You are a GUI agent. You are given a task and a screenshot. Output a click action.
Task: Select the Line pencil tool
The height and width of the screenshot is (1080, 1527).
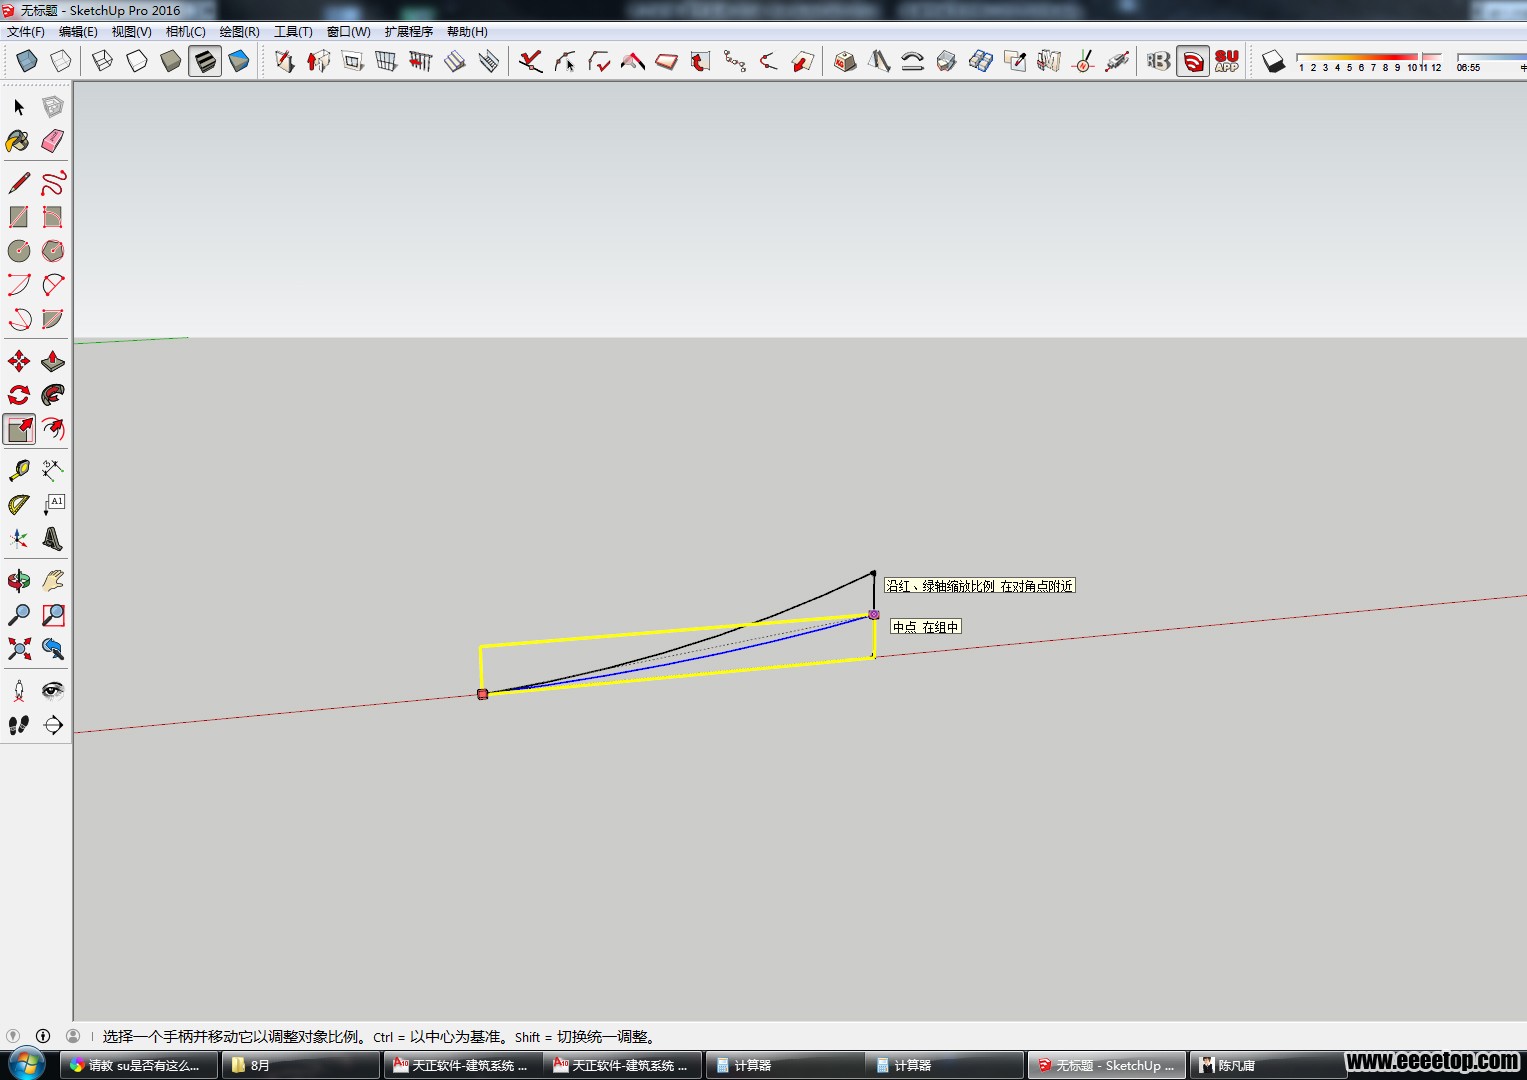(19, 183)
